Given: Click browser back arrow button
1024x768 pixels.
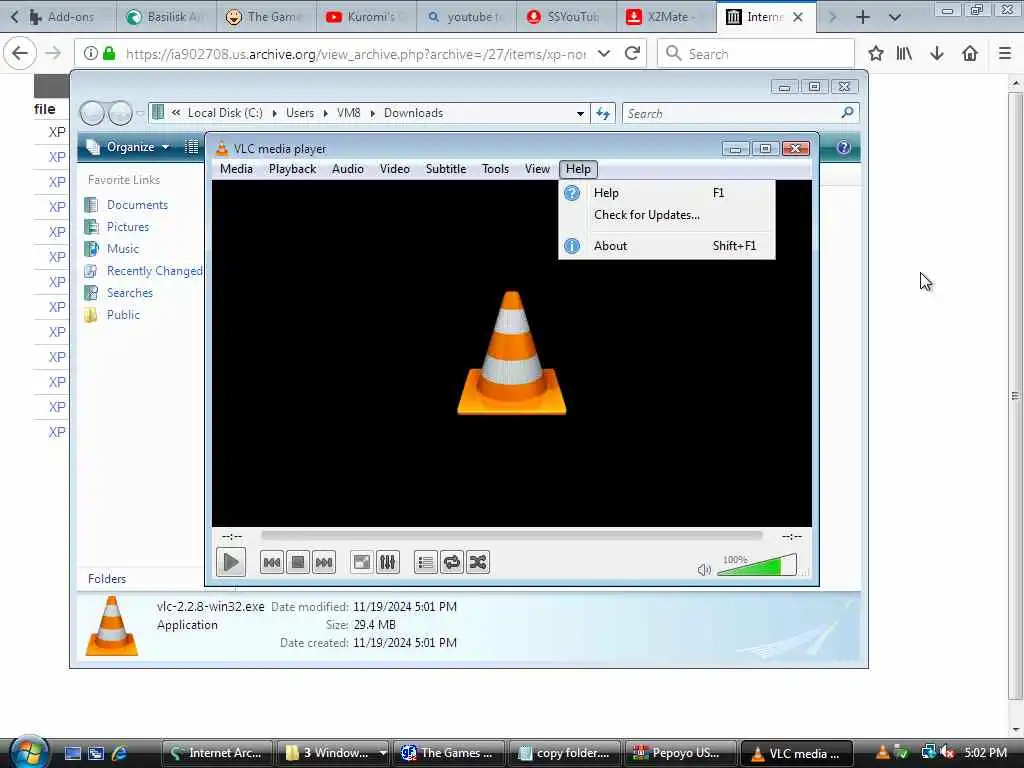Looking at the screenshot, I should (20, 54).
